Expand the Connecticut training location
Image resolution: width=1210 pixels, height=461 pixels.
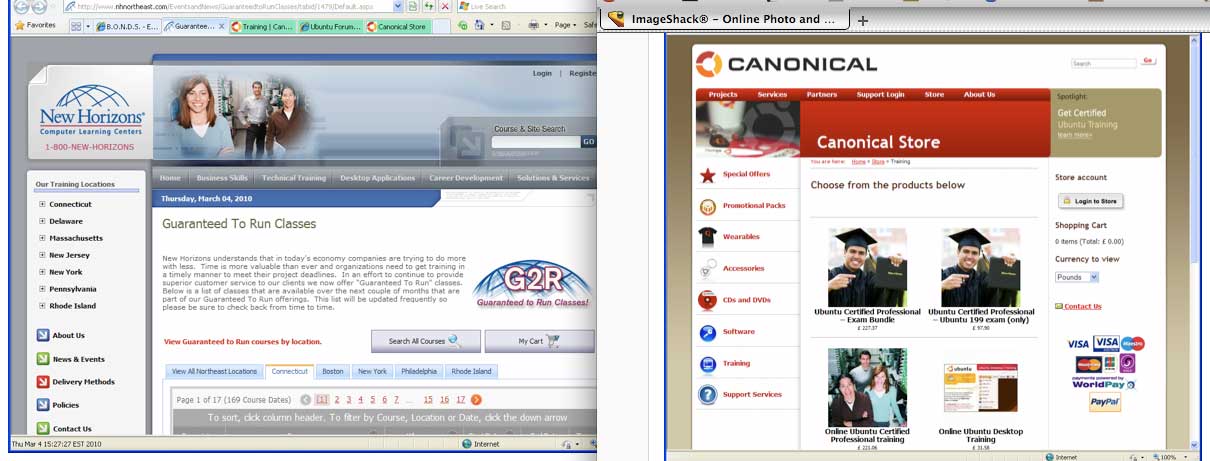[42, 204]
